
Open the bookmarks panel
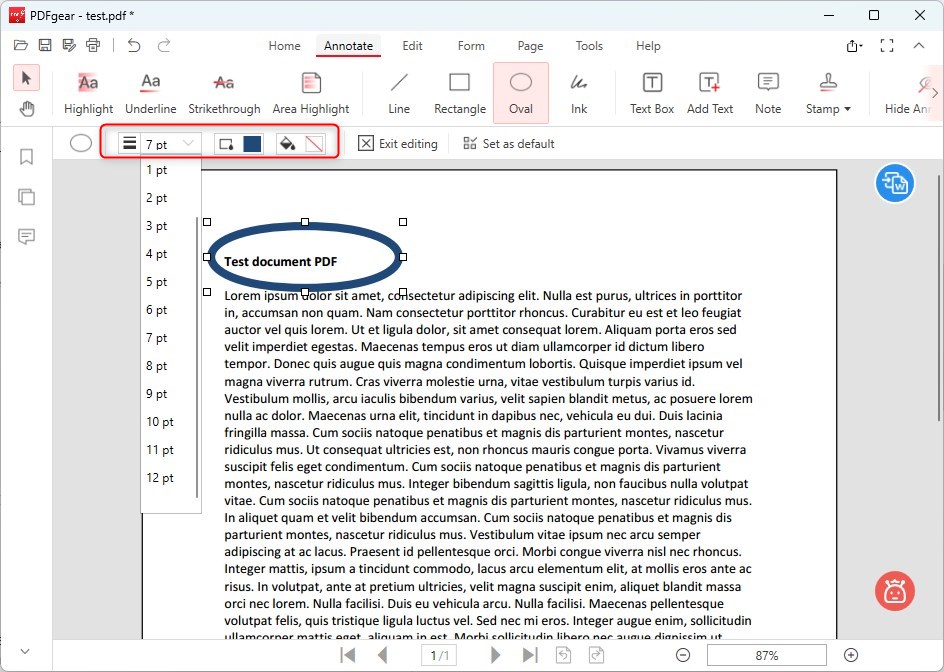26,156
